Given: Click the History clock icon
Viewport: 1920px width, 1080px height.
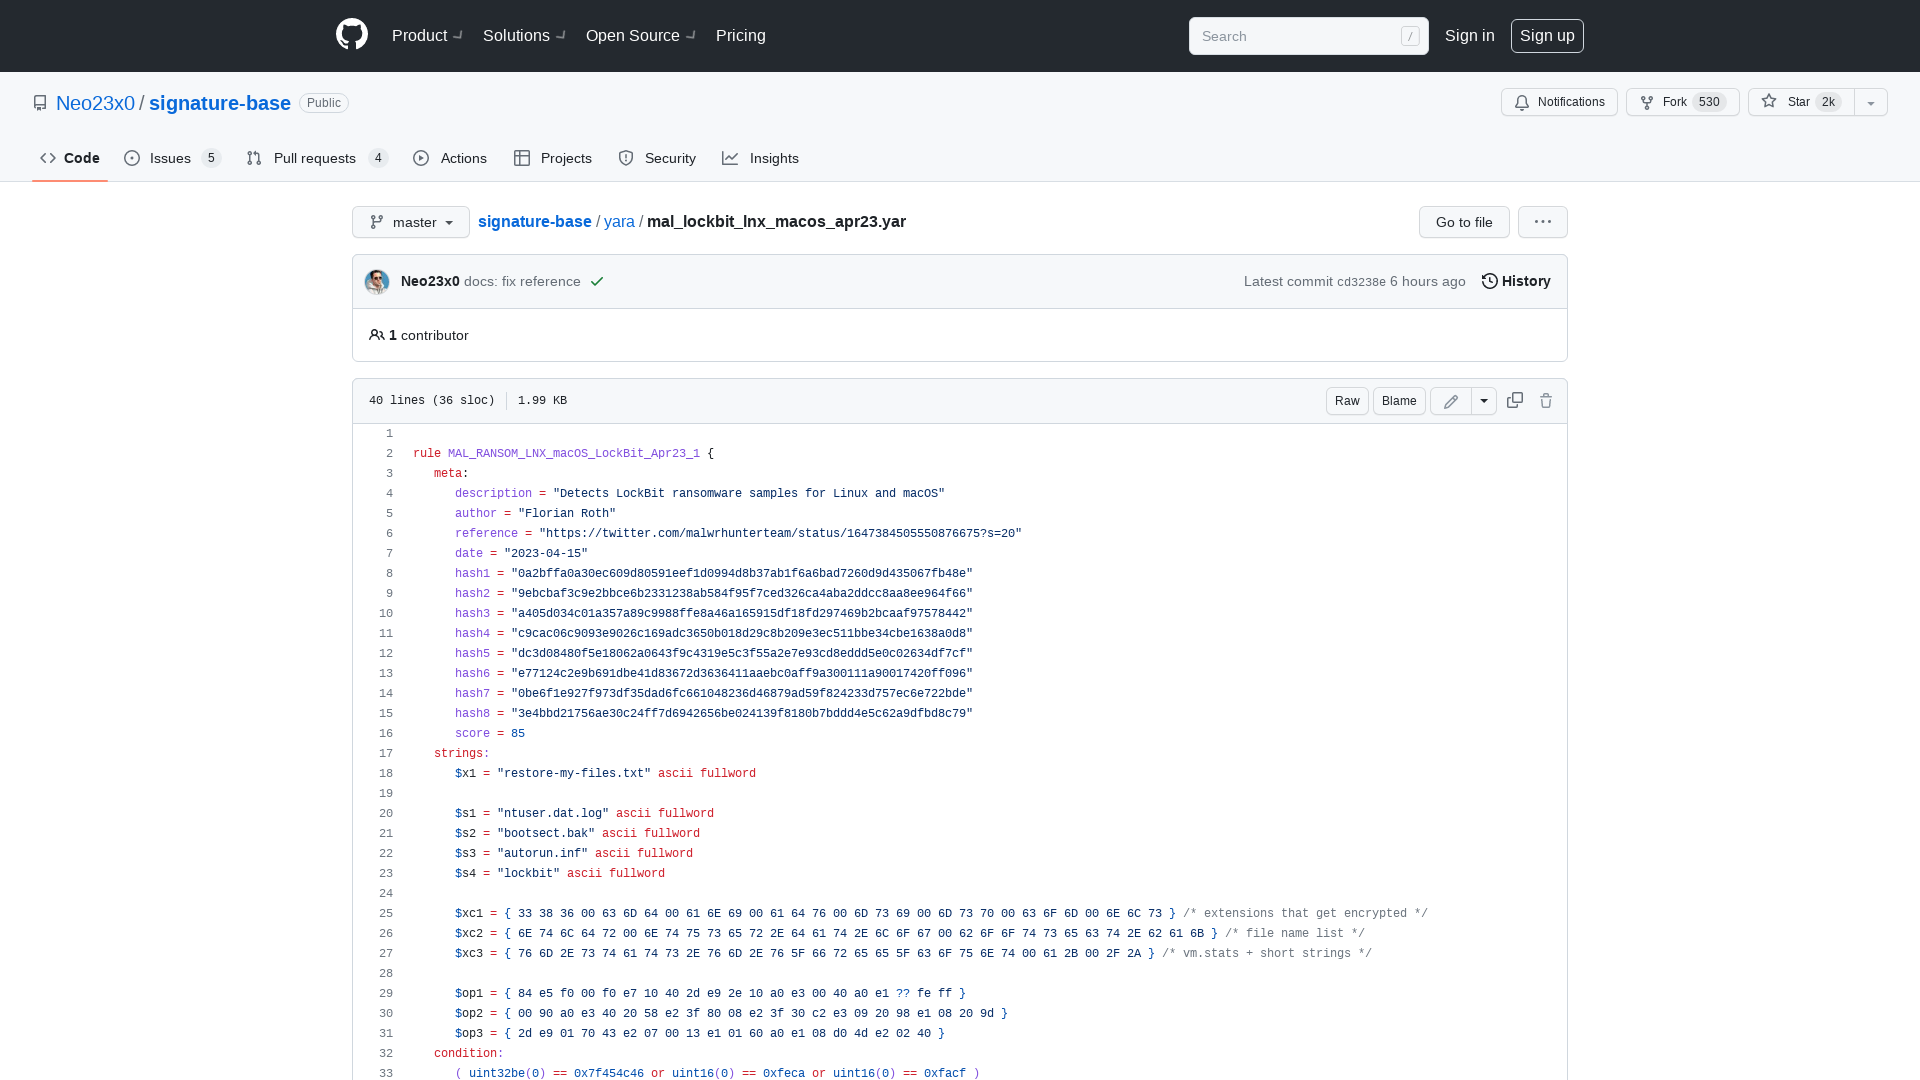Looking at the screenshot, I should point(1490,281).
